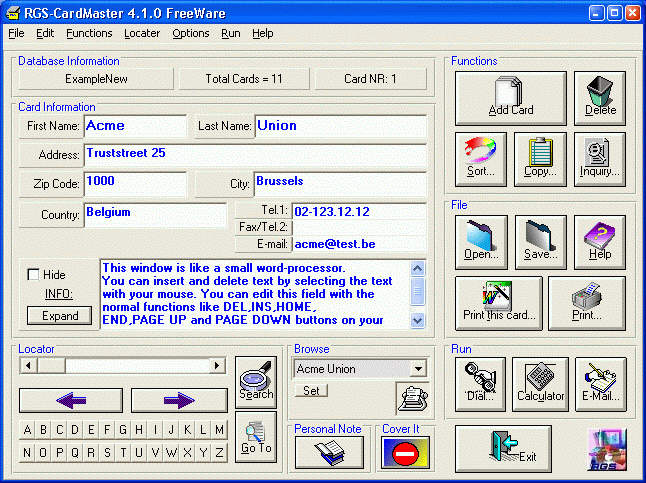646x483 pixels.
Task: Launch the Calculator tool
Action: [540, 384]
